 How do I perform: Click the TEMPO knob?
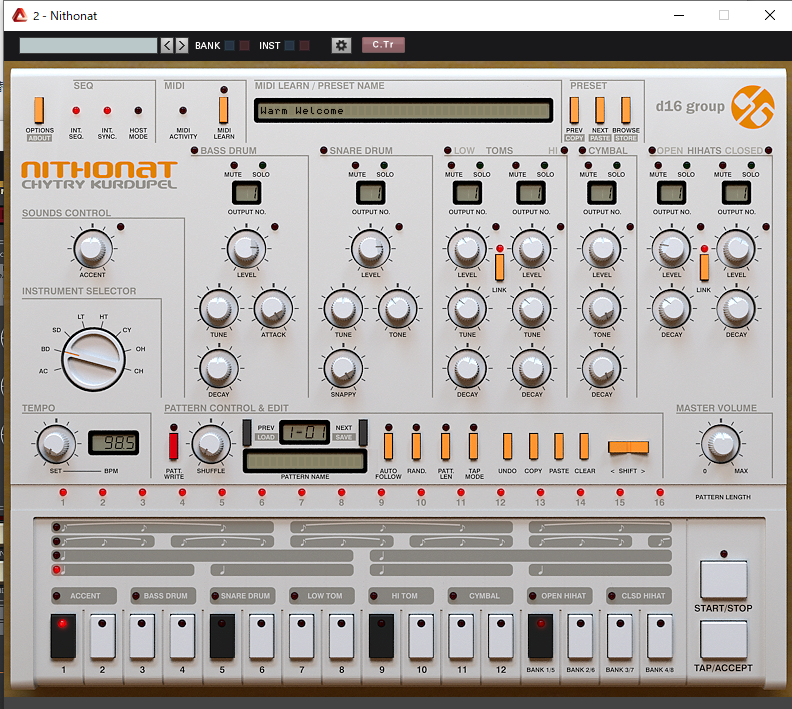click(x=57, y=444)
